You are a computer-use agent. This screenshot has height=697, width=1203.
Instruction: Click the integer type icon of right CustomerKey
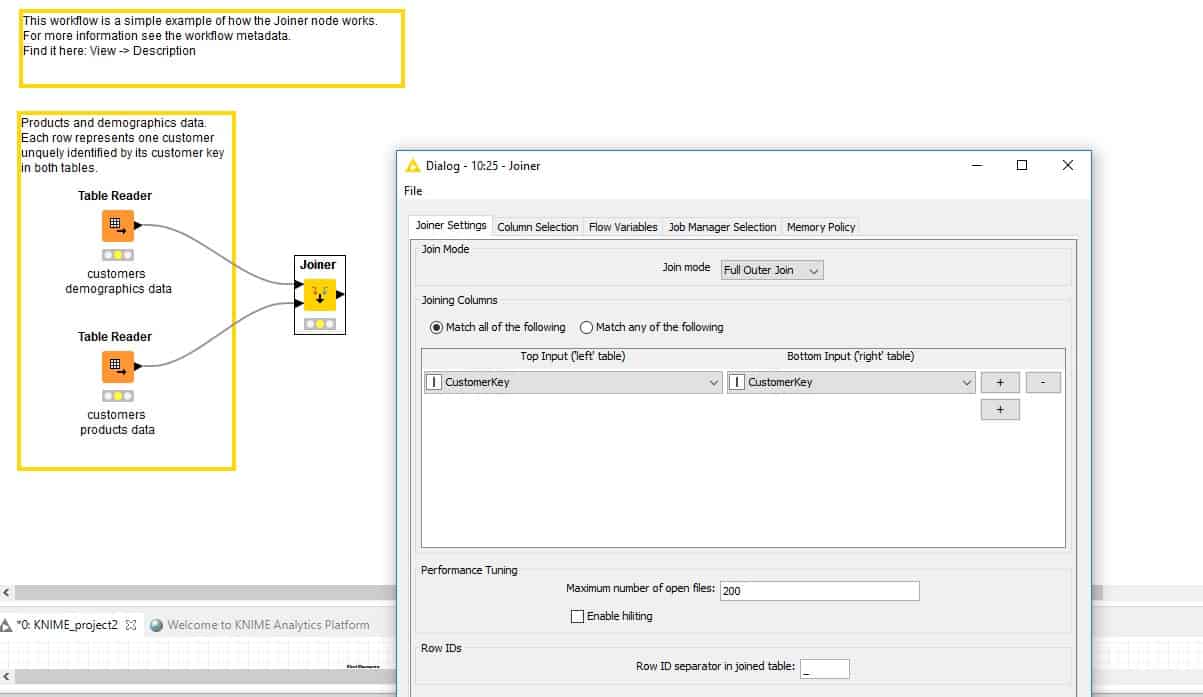click(737, 382)
